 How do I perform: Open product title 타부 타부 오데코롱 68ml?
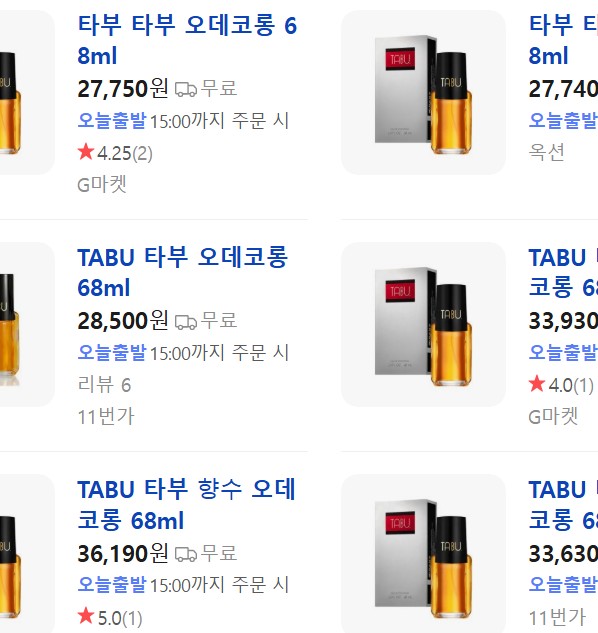pos(187,40)
